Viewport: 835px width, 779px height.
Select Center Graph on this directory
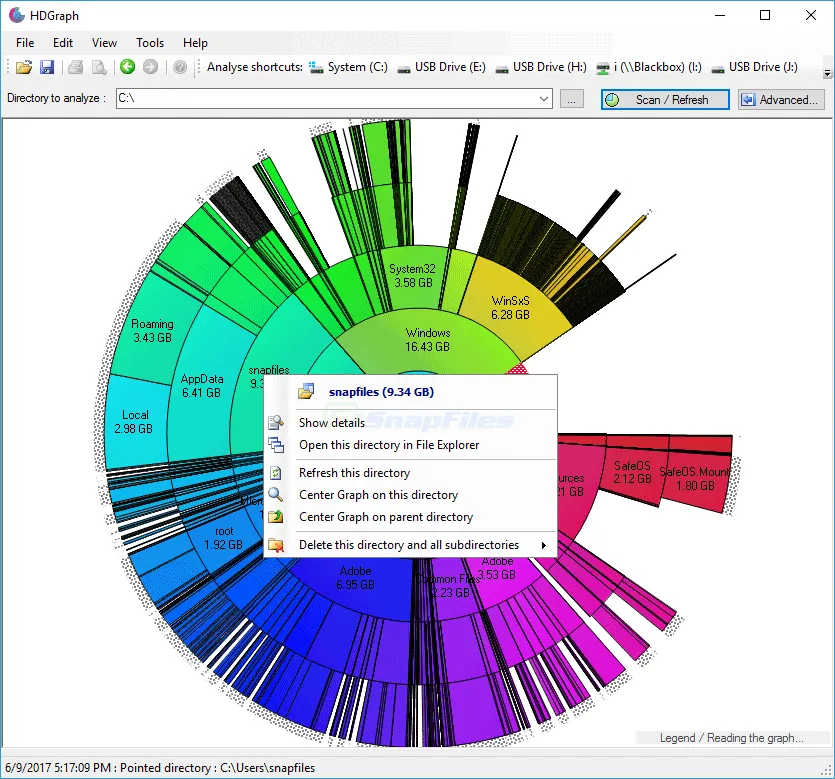click(x=378, y=495)
